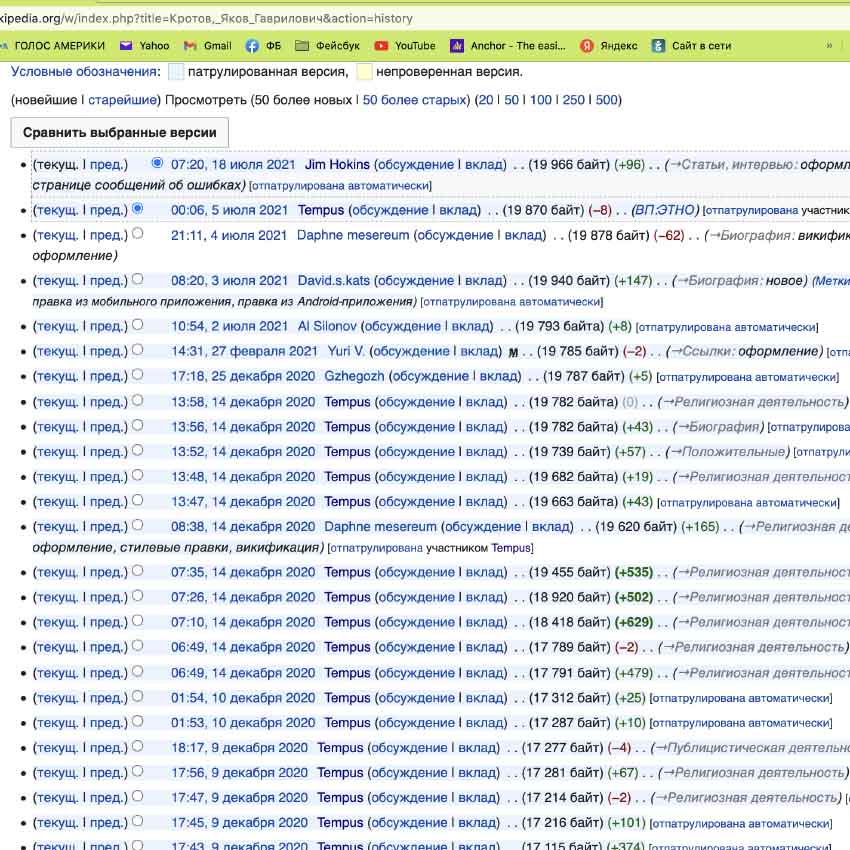This screenshot has height=850, width=850.
Task: Click the YouTube bookmark icon
Action: point(381,46)
